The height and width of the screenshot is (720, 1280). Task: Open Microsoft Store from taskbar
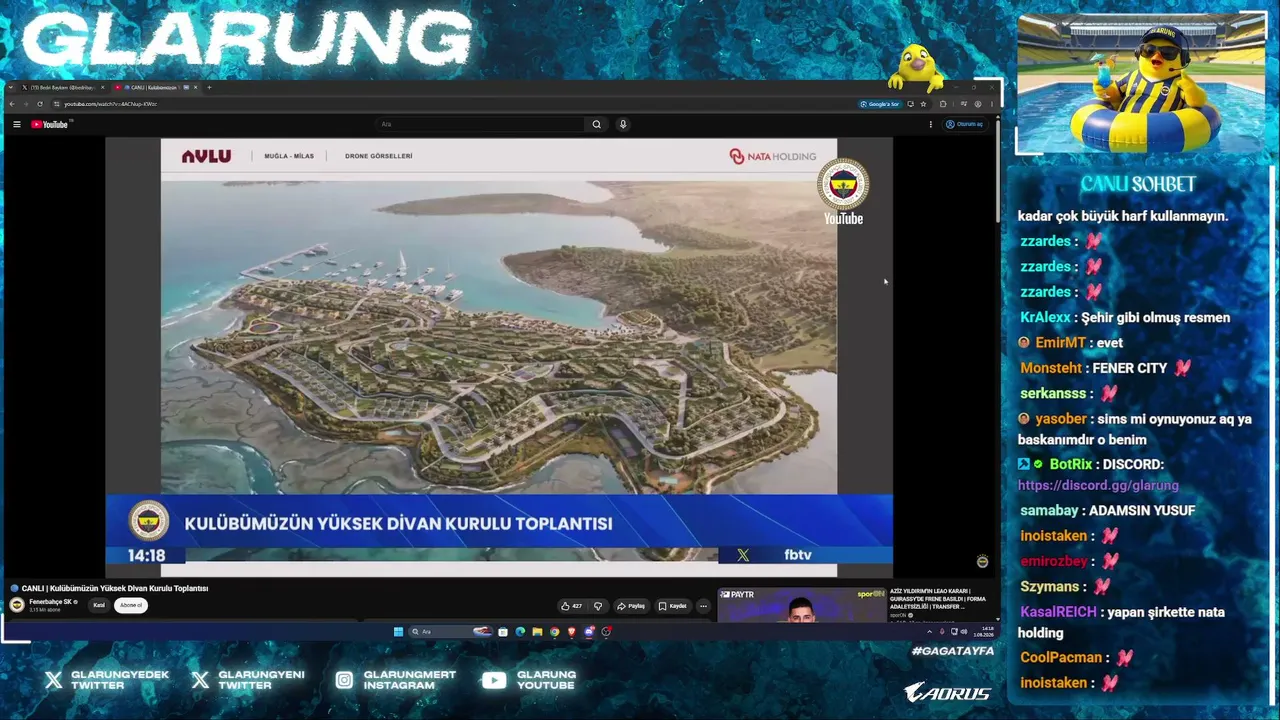(503, 632)
